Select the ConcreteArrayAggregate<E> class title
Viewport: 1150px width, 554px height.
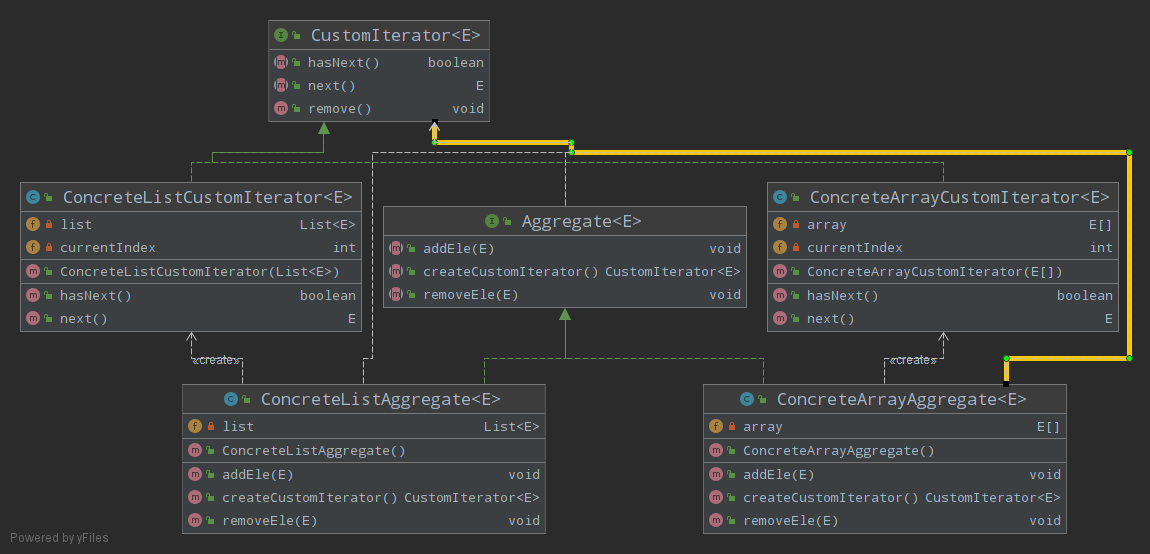(x=901, y=399)
